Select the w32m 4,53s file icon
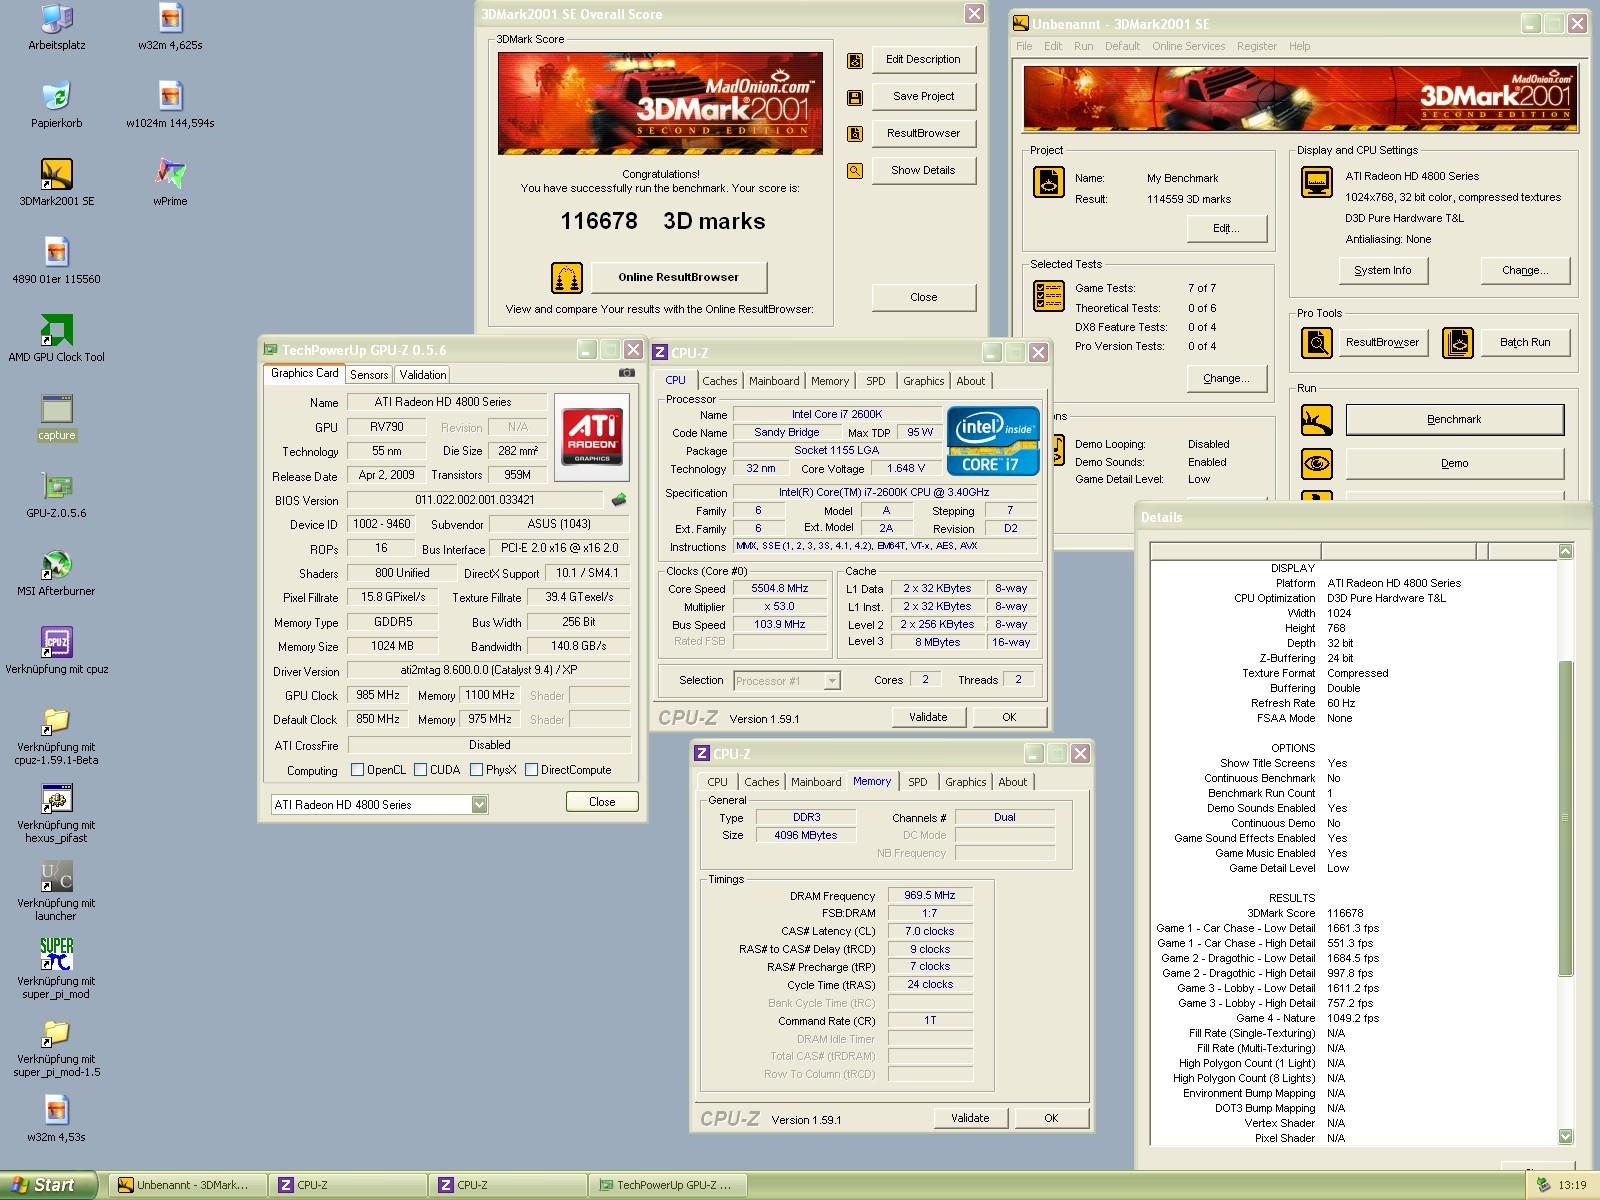Screen dimensions: 1600x1200 57,1120
